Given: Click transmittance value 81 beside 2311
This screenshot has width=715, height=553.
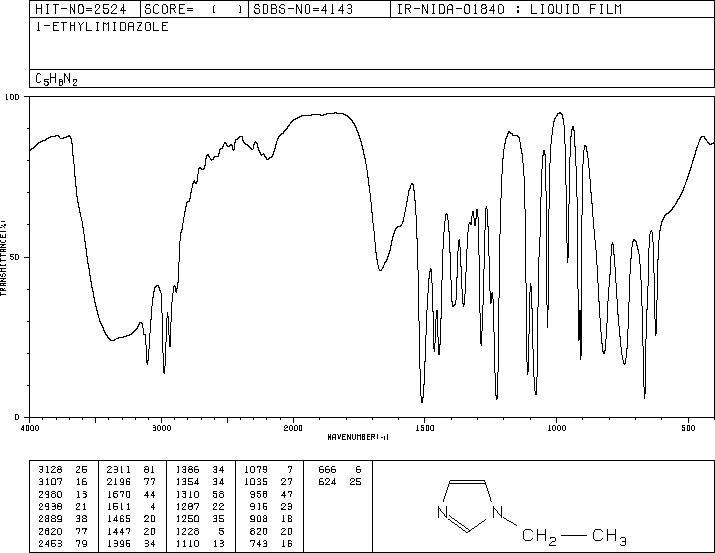Looking at the screenshot, I should tap(150, 470).
